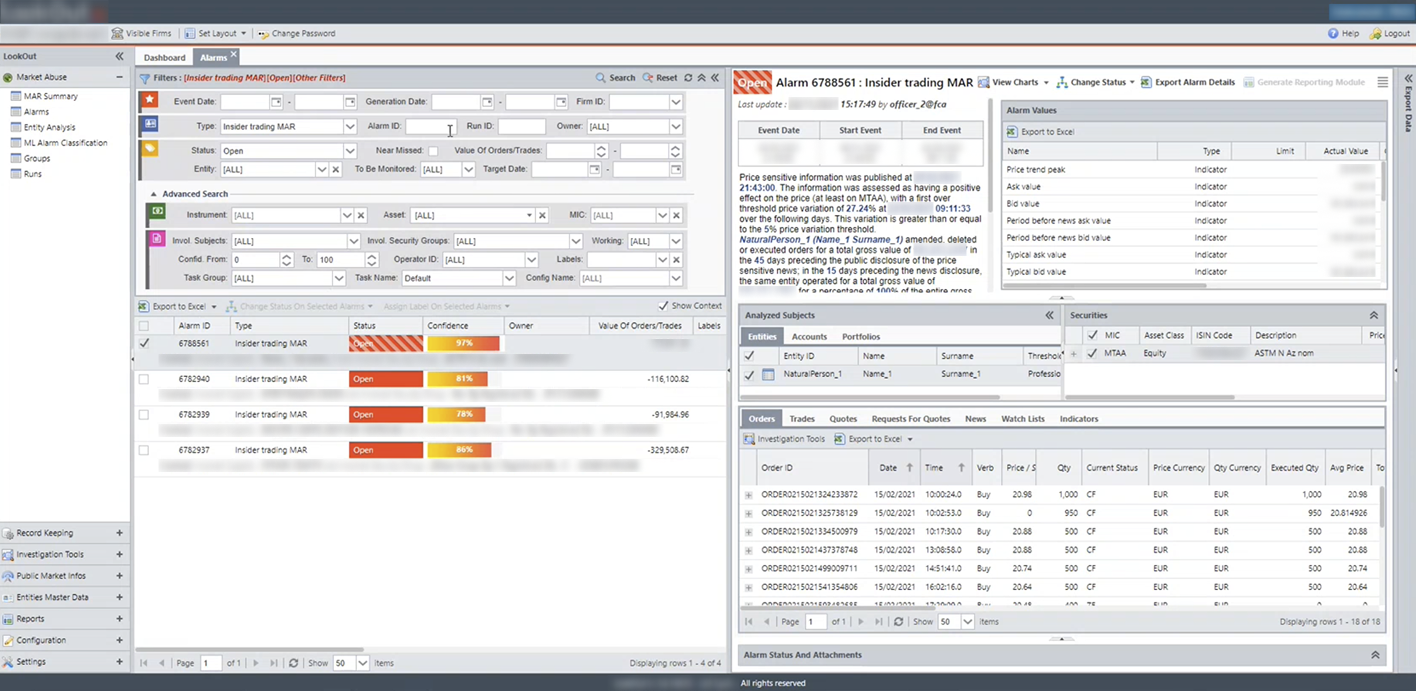Image resolution: width=1416 pixels, height=692 pixels.
Task: Check the box for alarm 6782940
Action: coord(144,379)
